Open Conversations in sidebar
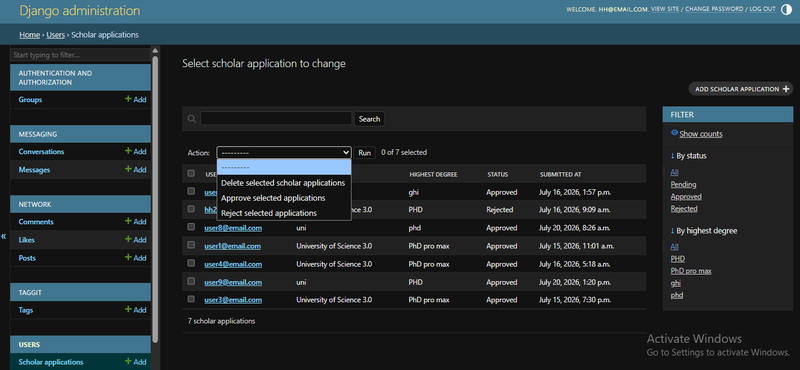 tap(41, 152)
